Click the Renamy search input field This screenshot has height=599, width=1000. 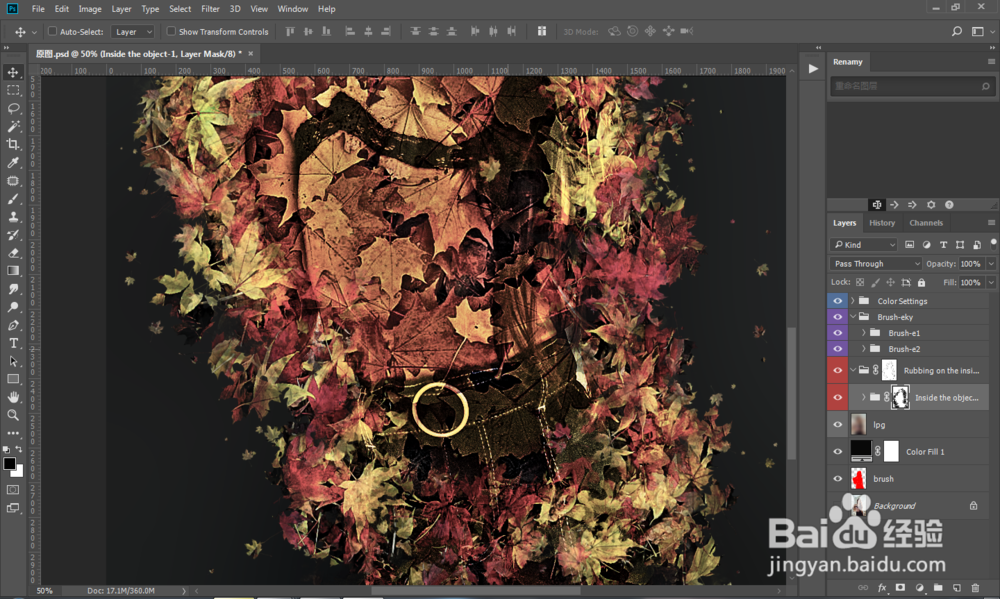click(911, 86)
